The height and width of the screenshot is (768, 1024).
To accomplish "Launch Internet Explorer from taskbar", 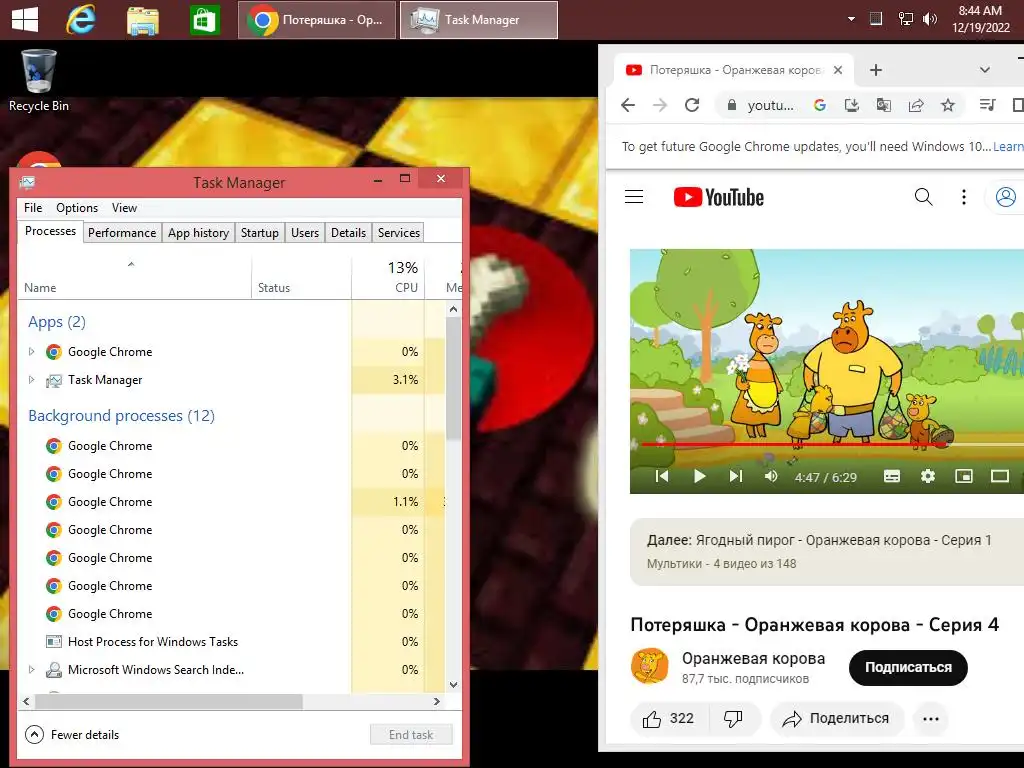I will (81, 20).
